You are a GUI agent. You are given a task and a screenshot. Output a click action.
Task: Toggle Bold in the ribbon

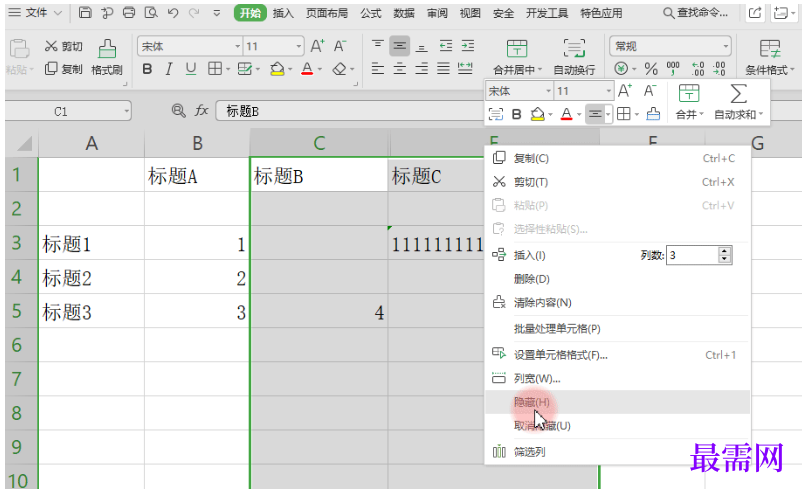tap(147, 69)
